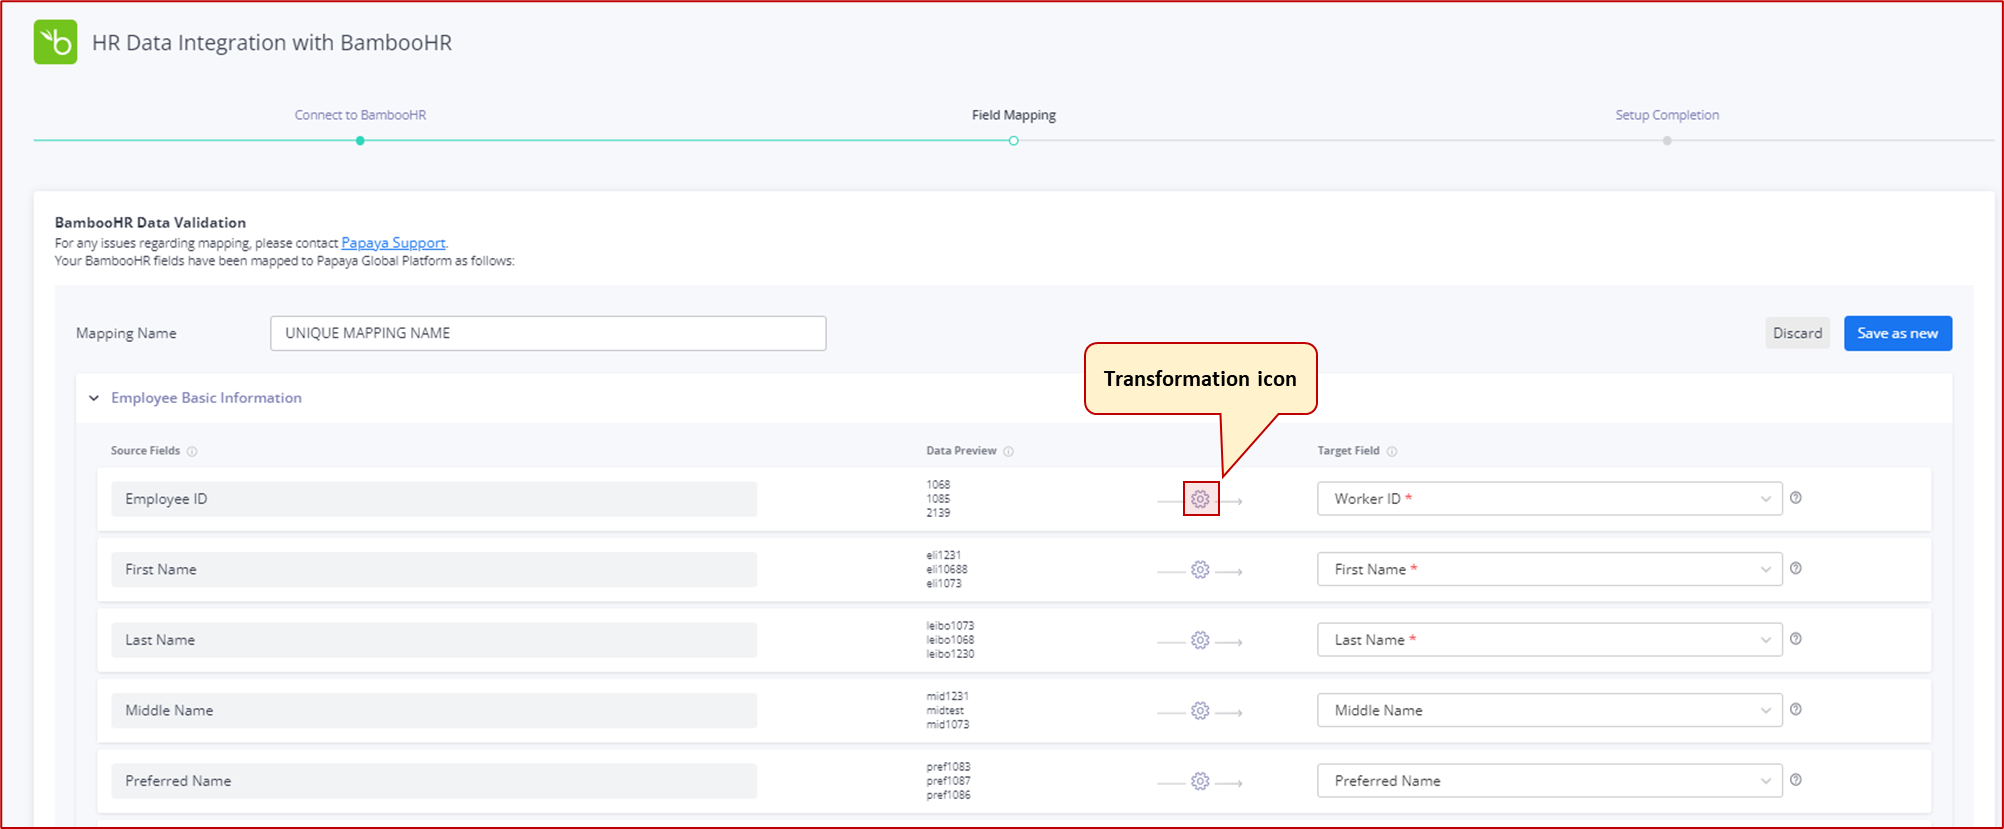2004x829 pixels.
Task: Click the Mapping Name input field
Action: coord(548,333)
